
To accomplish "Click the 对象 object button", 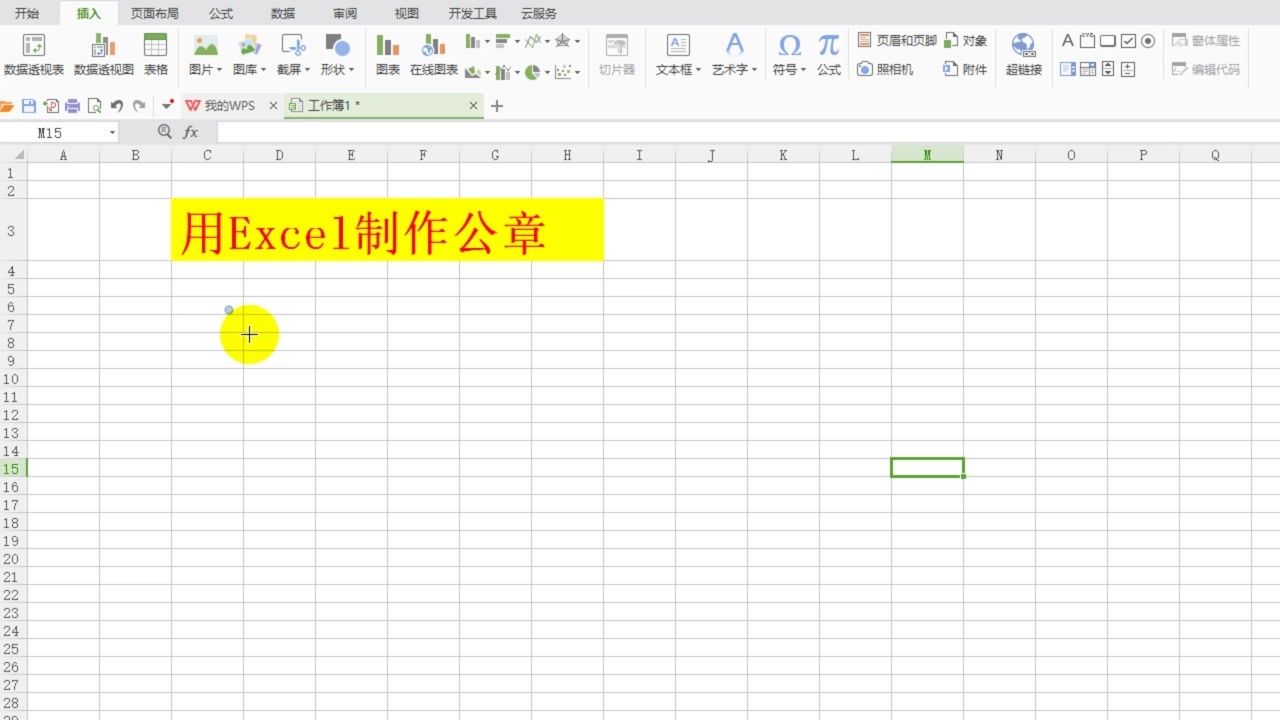I will tap(965, 41).
